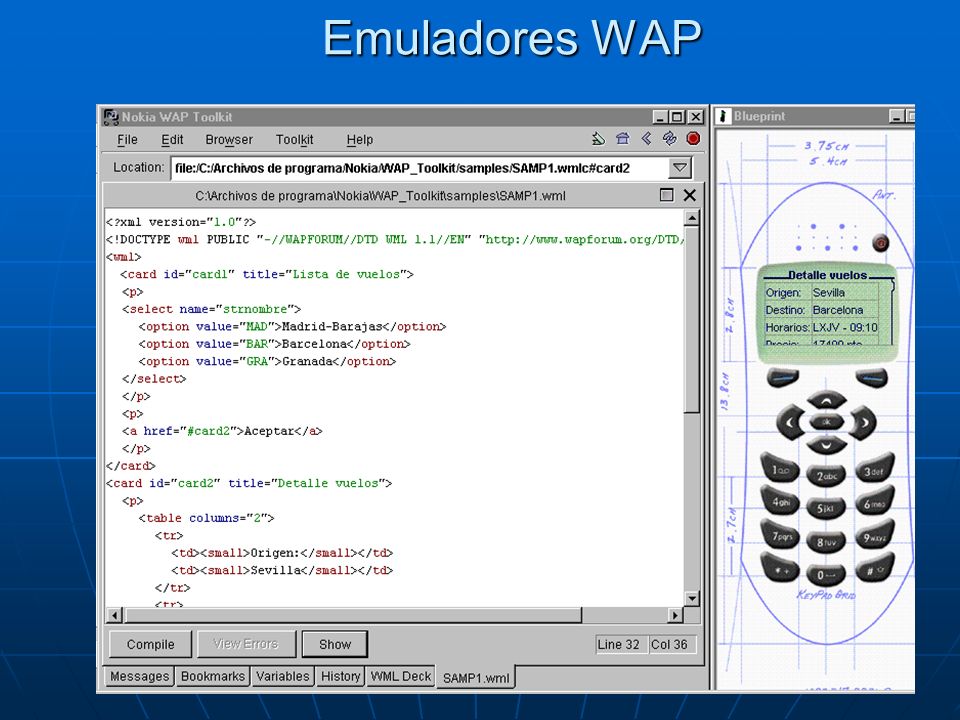The height and width of the screenshot is (720, 960).
Task: Click phone keypad key 5jkl
Action: coord(827,508)
